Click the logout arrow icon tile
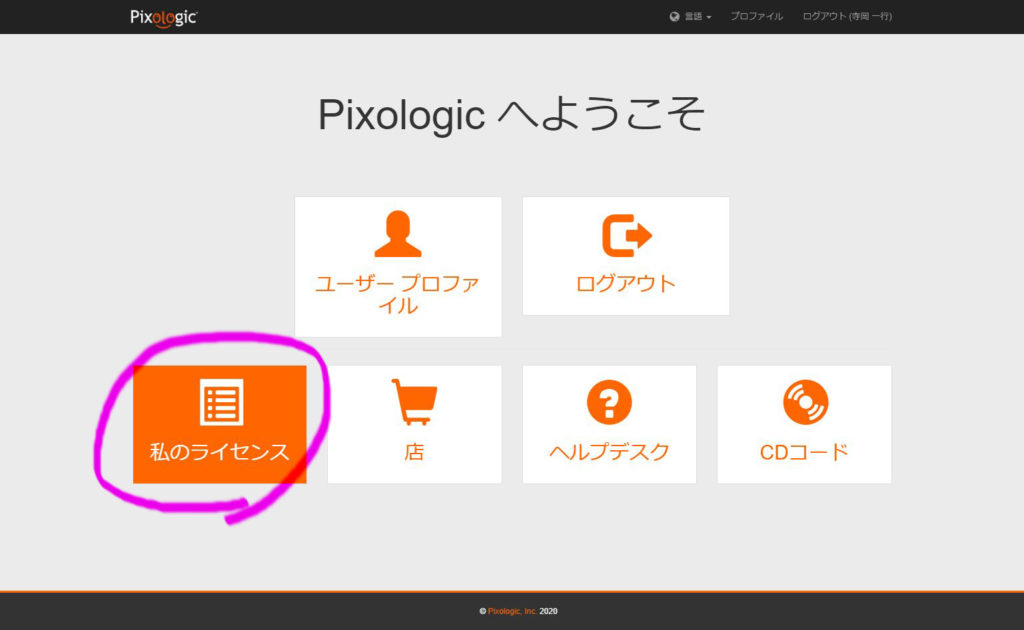Screen dimensions: 1024x630 [x=626, y=235]
